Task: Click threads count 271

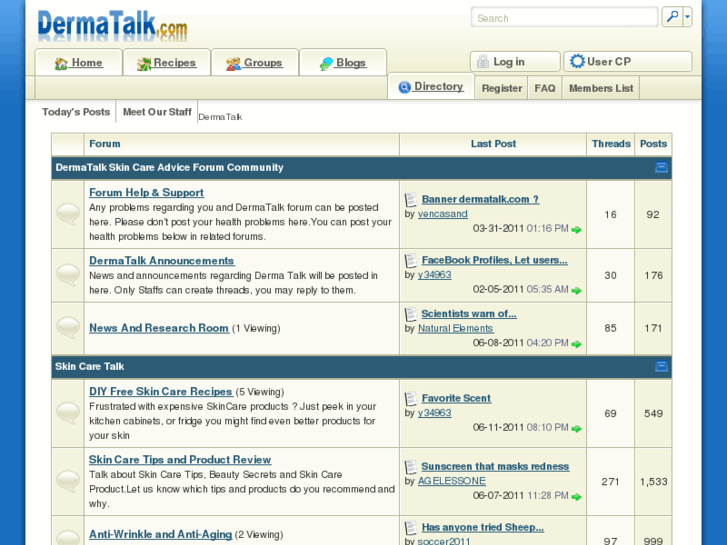Action: pyautogui.click(x=610, y=482)
